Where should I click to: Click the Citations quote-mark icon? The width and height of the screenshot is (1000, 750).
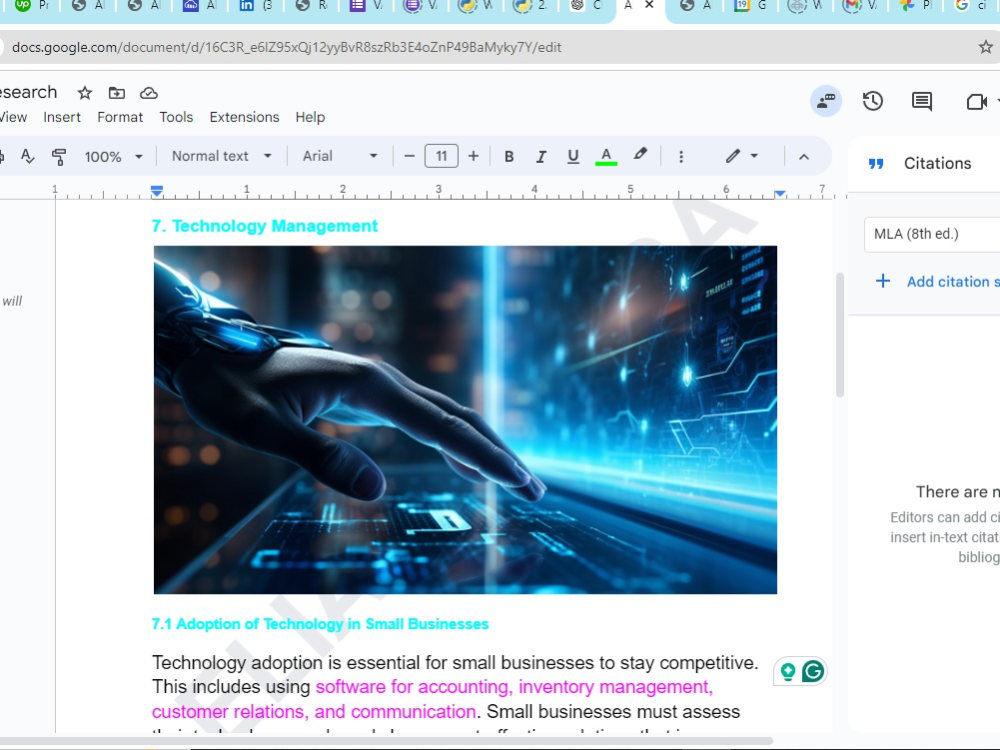876,164
